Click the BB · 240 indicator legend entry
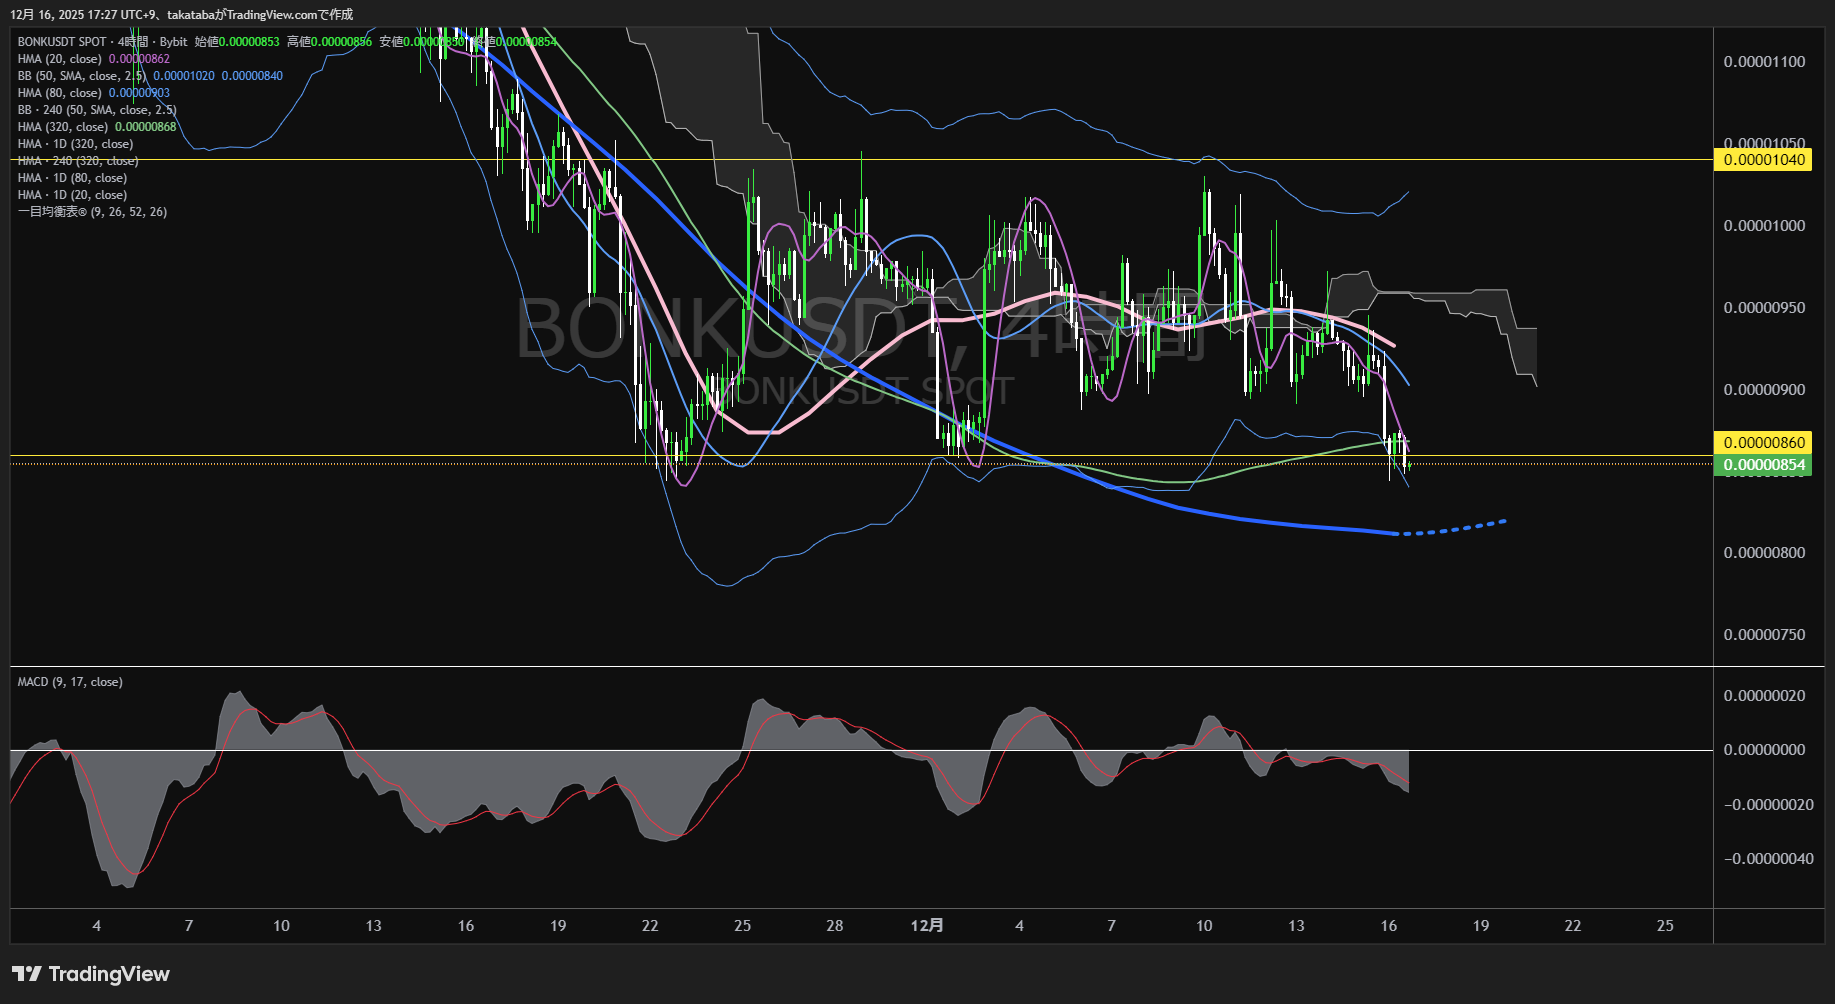The width and height of the screenshot is (1835, 1004). 96,110
